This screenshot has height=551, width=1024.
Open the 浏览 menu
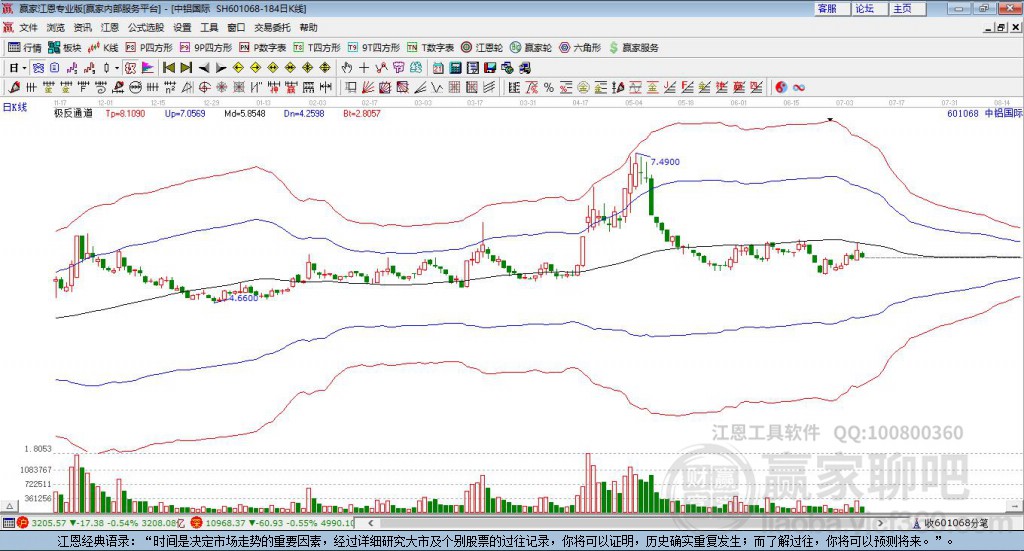(56, 27)
